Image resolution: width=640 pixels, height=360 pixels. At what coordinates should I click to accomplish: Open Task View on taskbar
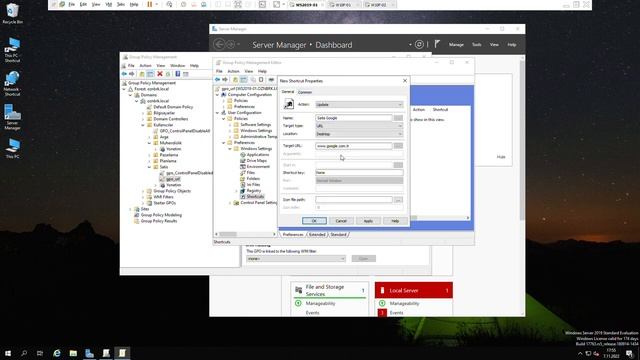point(40,353)
